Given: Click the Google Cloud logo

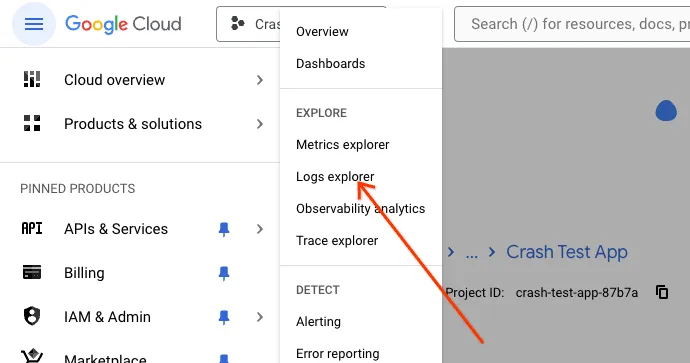Looking at the screenshot, I should point(123,24).
